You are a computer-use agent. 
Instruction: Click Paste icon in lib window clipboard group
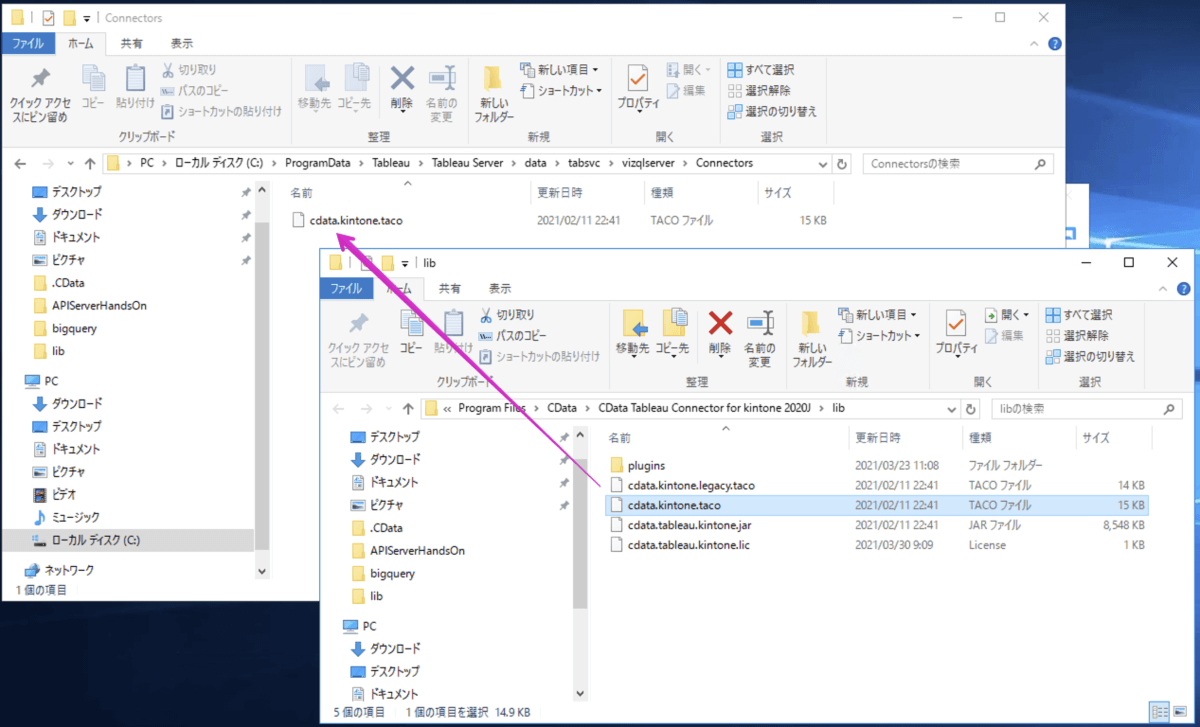pyautogui.click(x=453, y=332)
